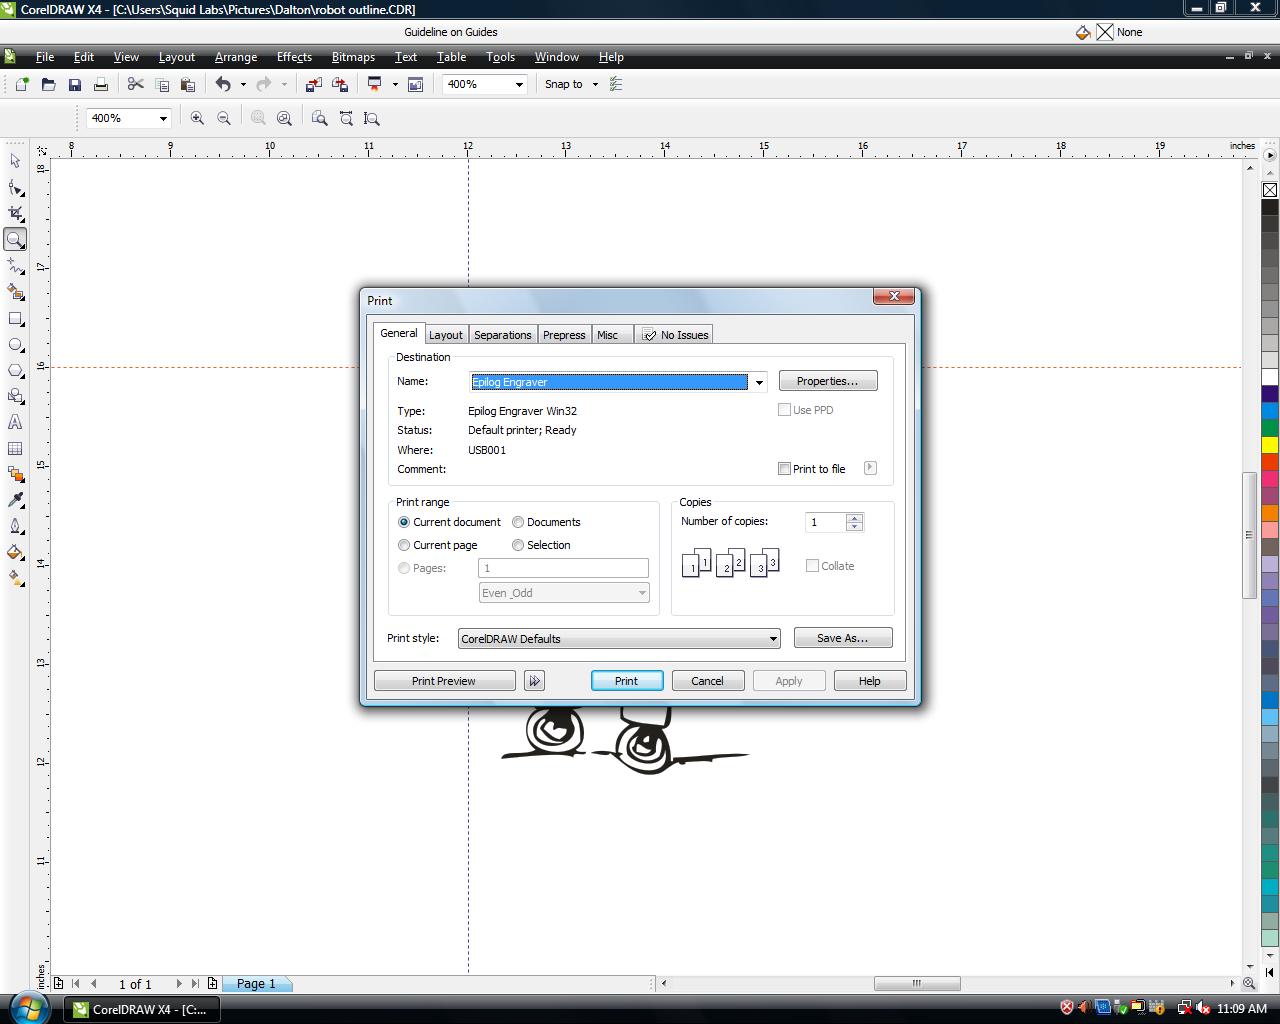Screen dimensions: 1280x1024
Task: Select the Table tool in the toolbox
Action: (15, 448)
